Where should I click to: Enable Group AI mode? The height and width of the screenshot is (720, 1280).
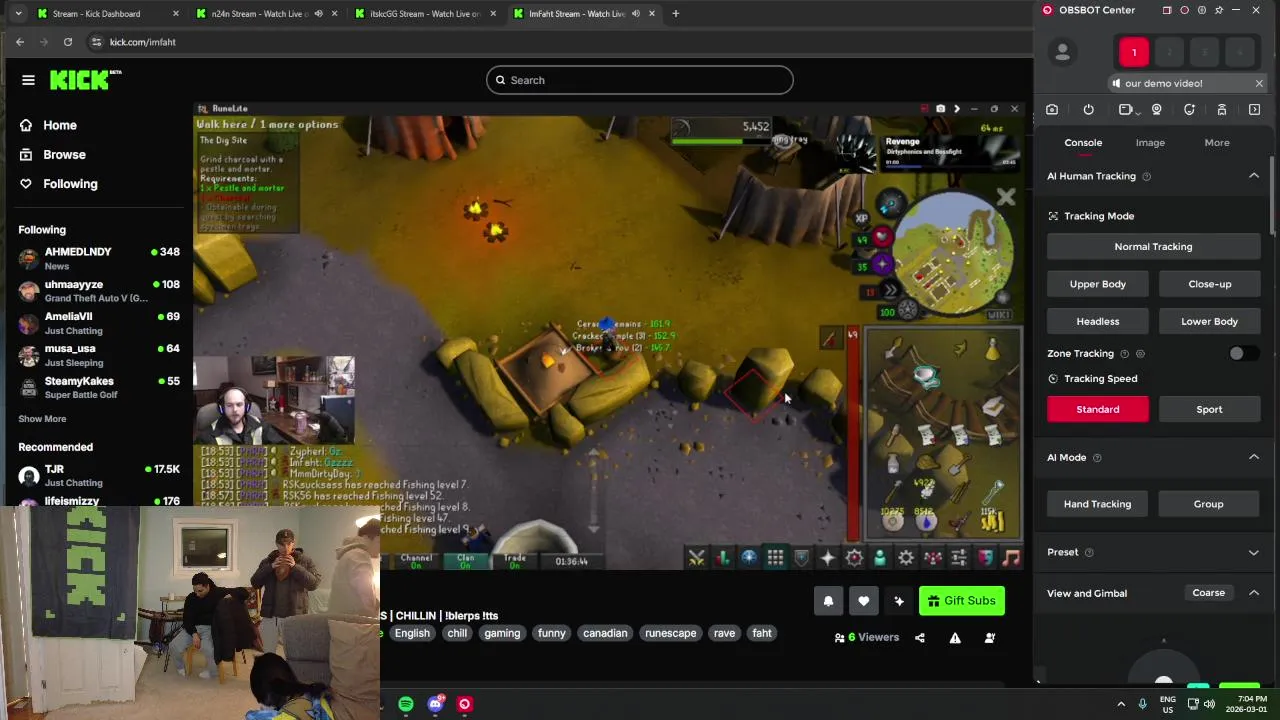tap(1208, 504)
